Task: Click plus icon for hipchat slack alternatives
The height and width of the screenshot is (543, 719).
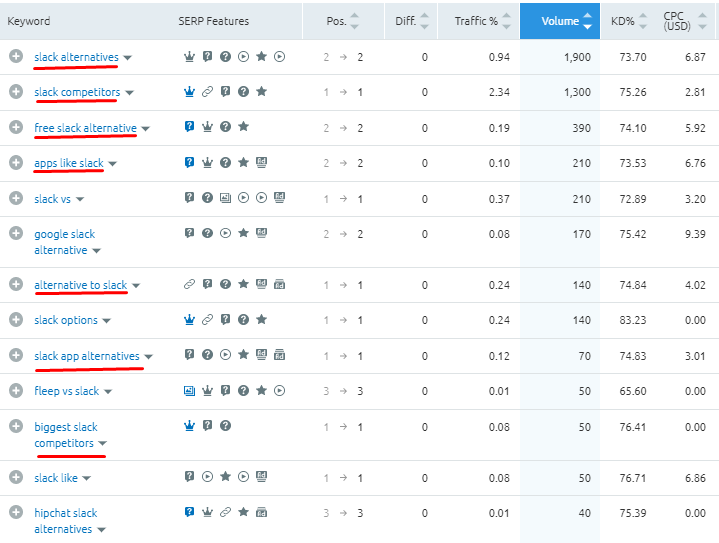Action: click(x=16, y=512)
